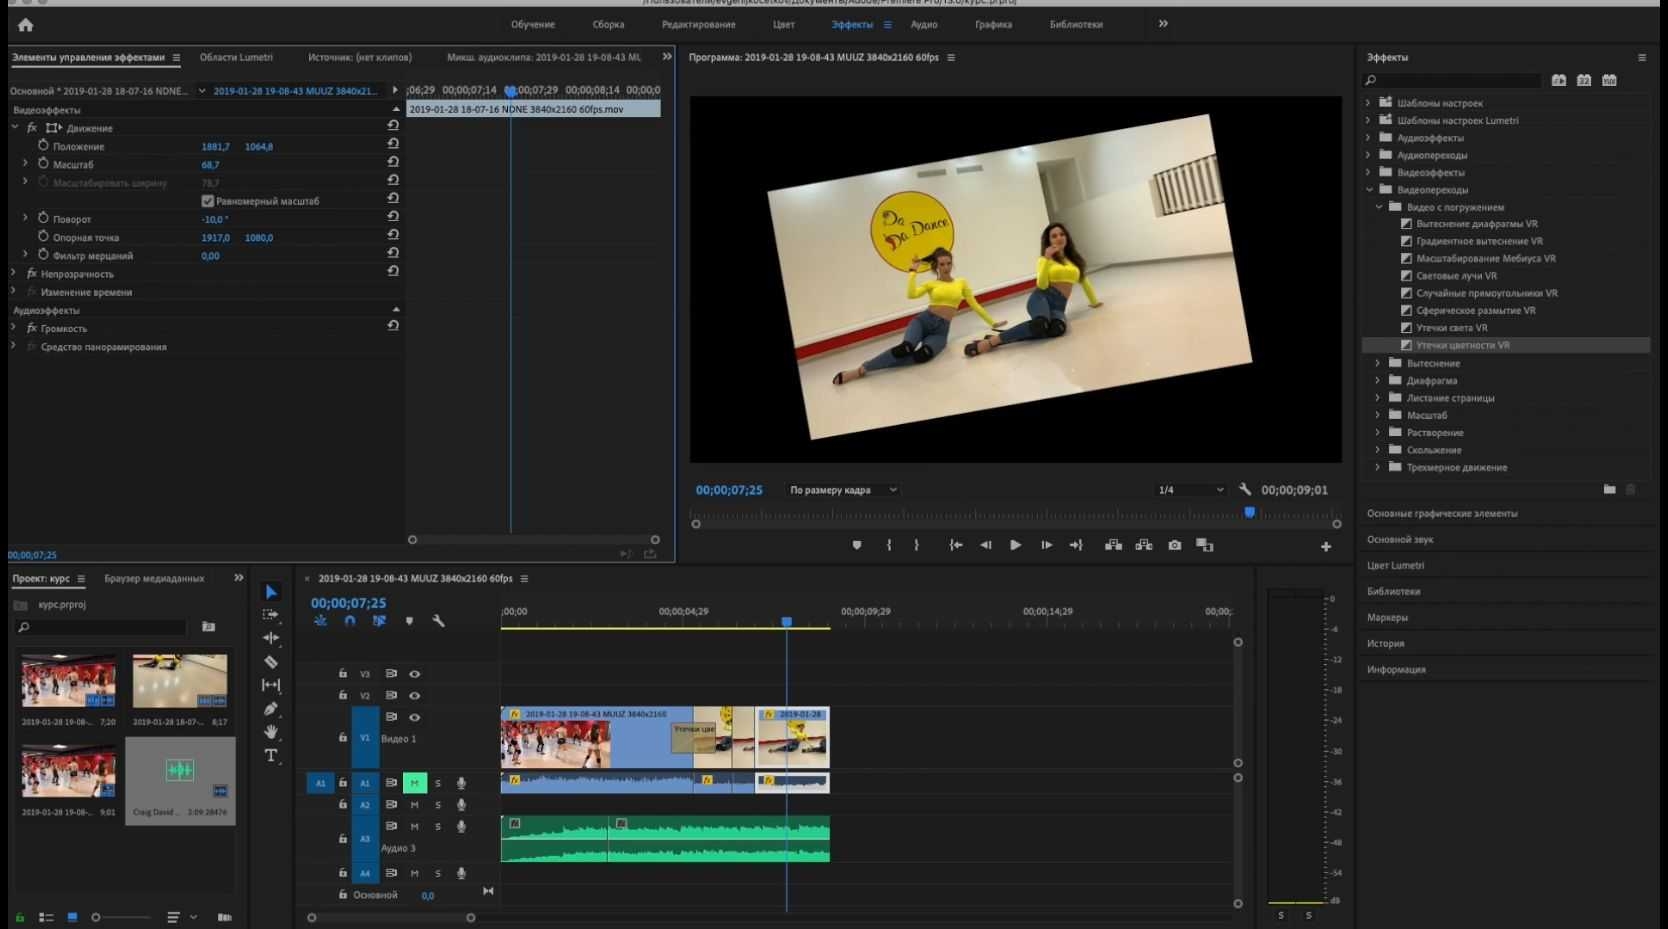Select the Pen tool

(271, 709)
